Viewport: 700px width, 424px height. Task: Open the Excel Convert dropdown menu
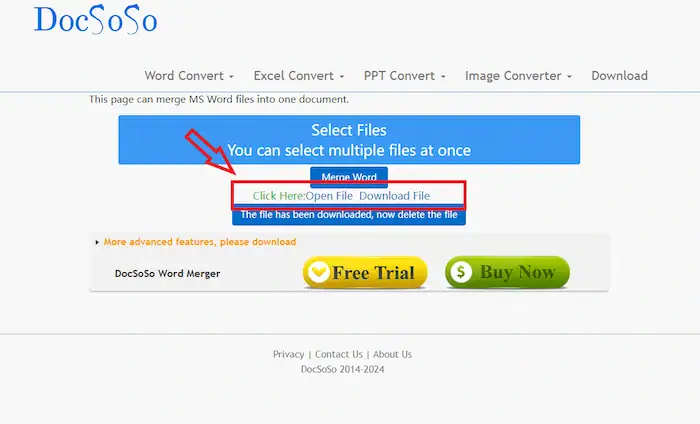click(x=298, y=76)
